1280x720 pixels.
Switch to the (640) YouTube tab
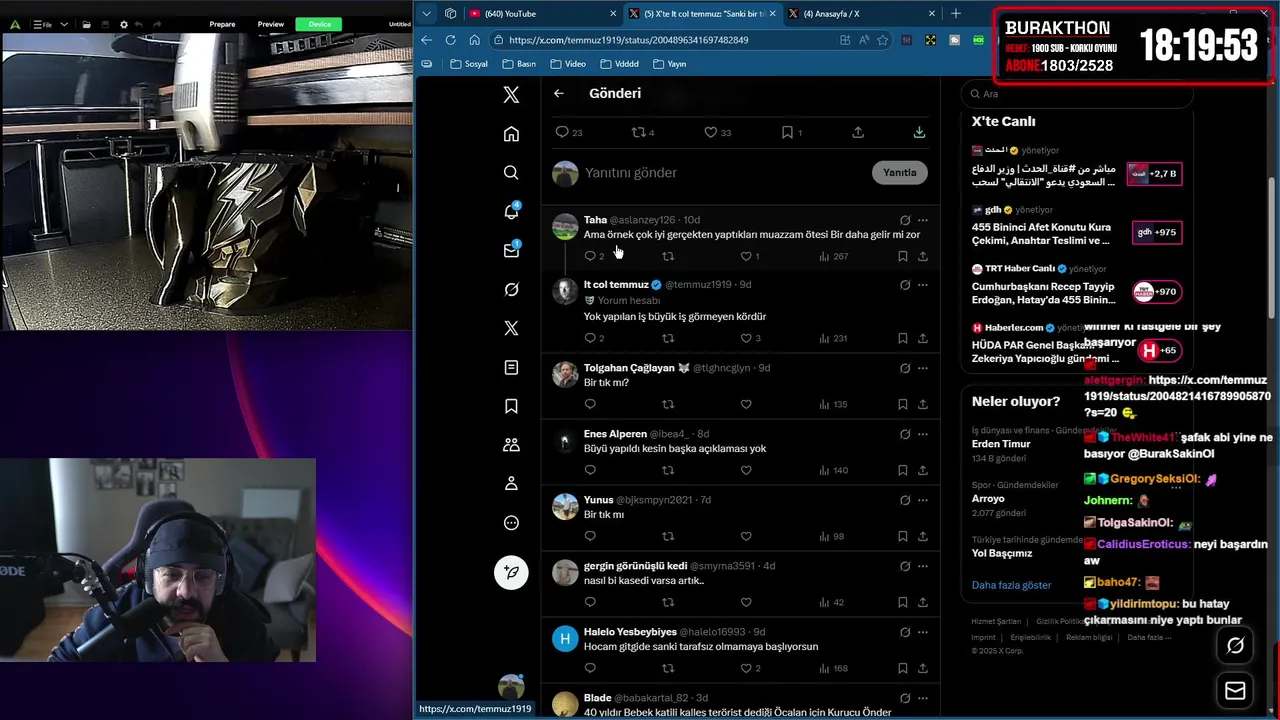click(542, 14)
